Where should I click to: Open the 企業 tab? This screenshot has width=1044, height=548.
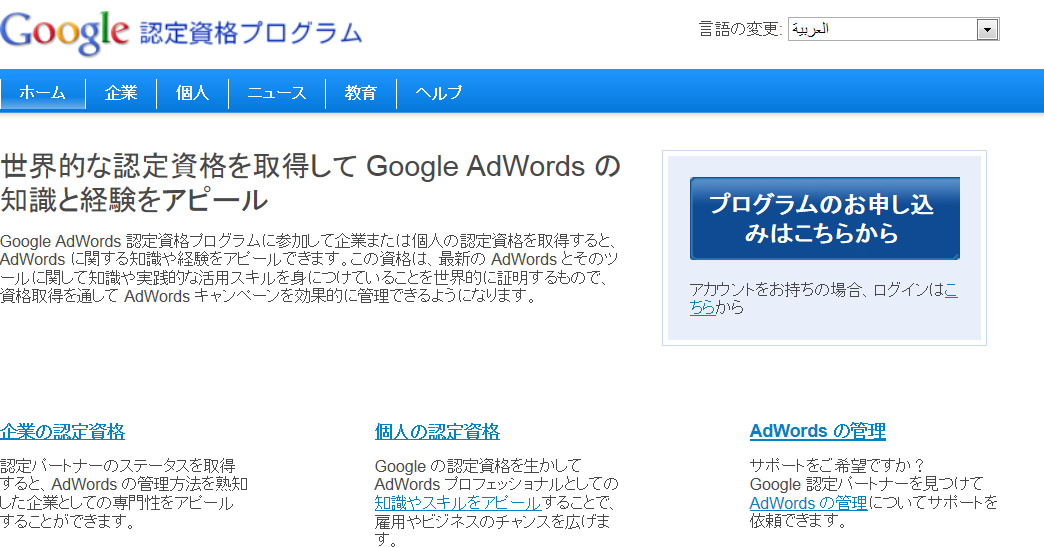tap(121, 93)
